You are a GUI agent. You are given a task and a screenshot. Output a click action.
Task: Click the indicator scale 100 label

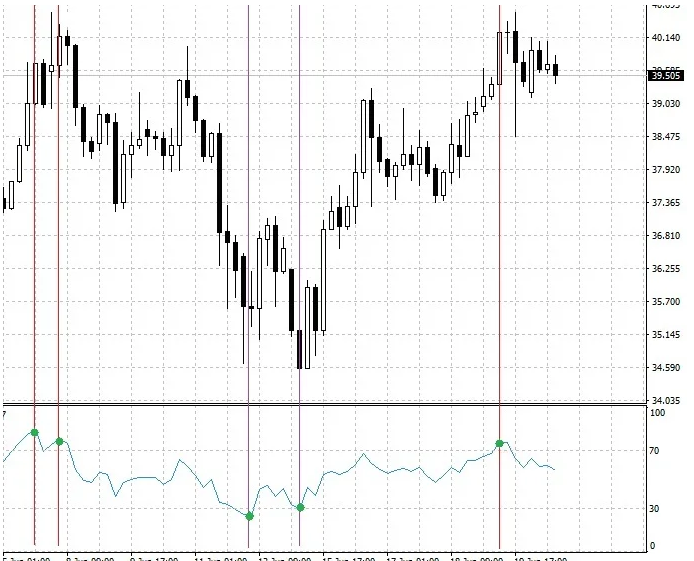tap(656, 412)
